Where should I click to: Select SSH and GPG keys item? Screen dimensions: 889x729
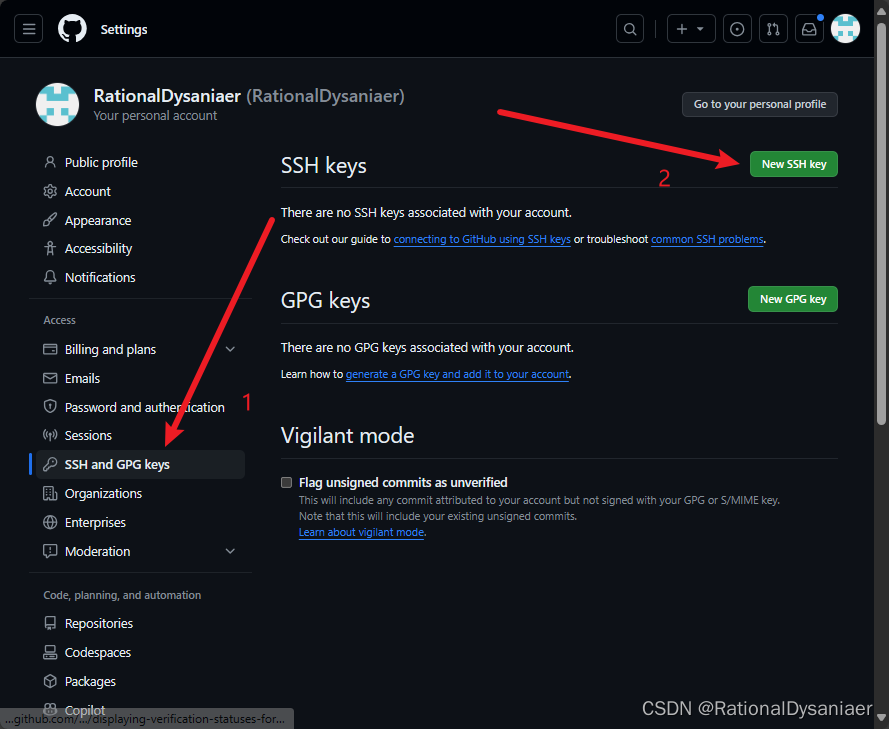point(141,465)
